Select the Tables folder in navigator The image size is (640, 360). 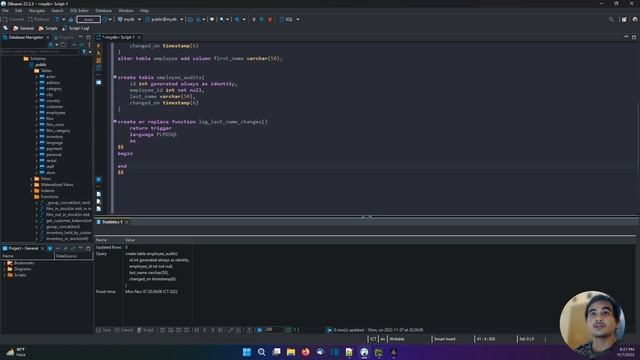(x=46, y=71)
